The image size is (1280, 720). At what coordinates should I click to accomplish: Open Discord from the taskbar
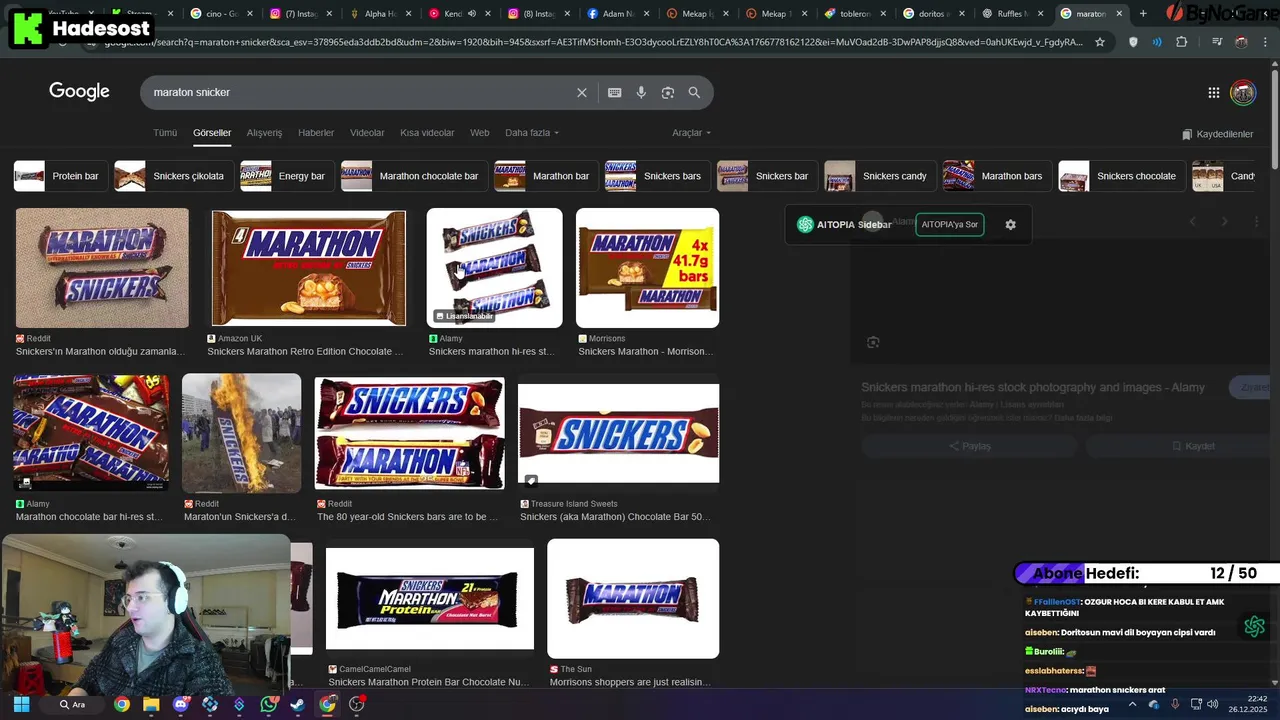[x=180, y=704]
